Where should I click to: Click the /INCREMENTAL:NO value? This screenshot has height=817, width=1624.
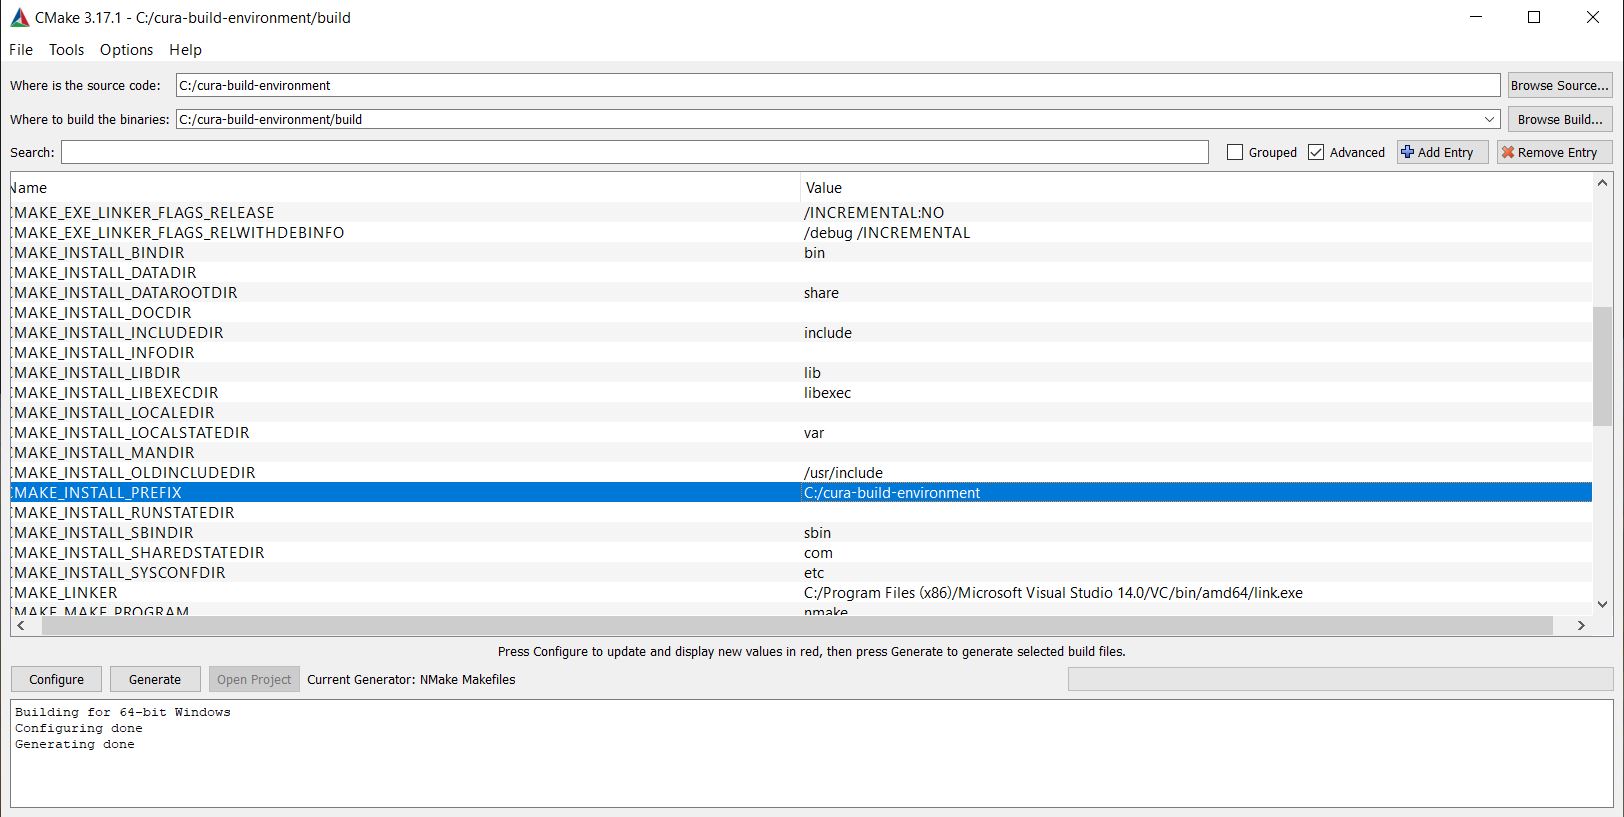point(873,212)
